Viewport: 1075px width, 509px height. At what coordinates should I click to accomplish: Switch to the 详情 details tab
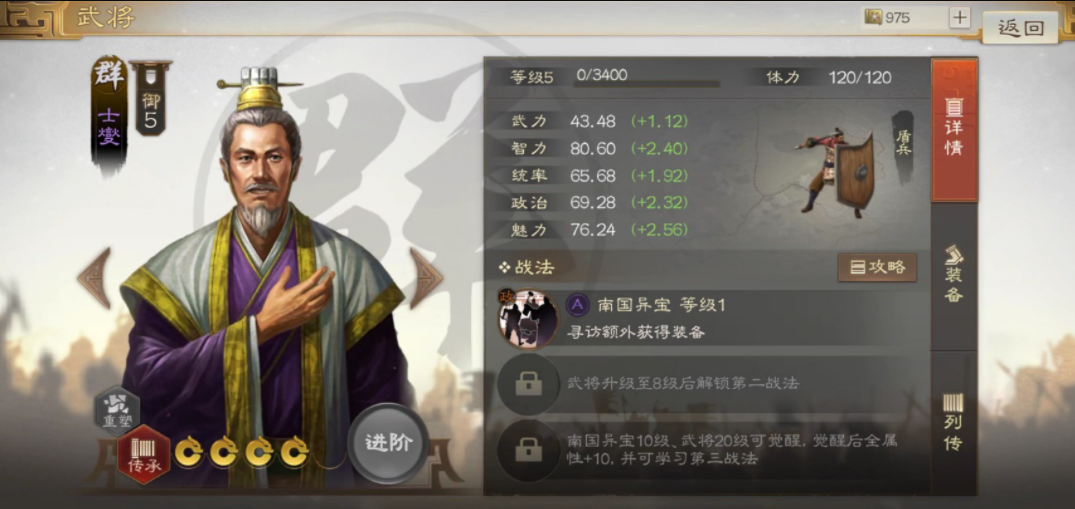(x=954, y=130)
